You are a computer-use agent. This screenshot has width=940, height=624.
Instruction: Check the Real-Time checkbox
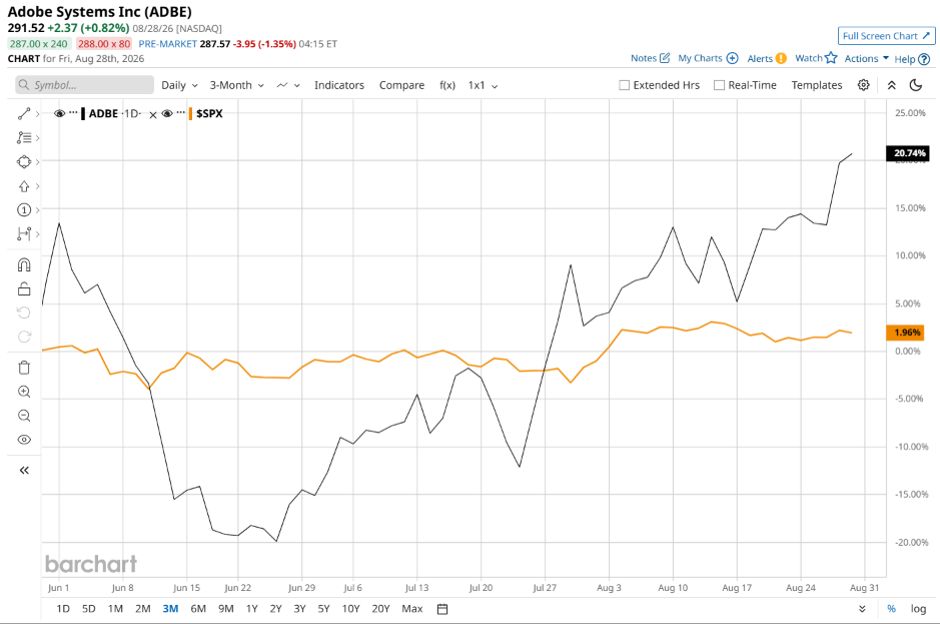(719, 85)
